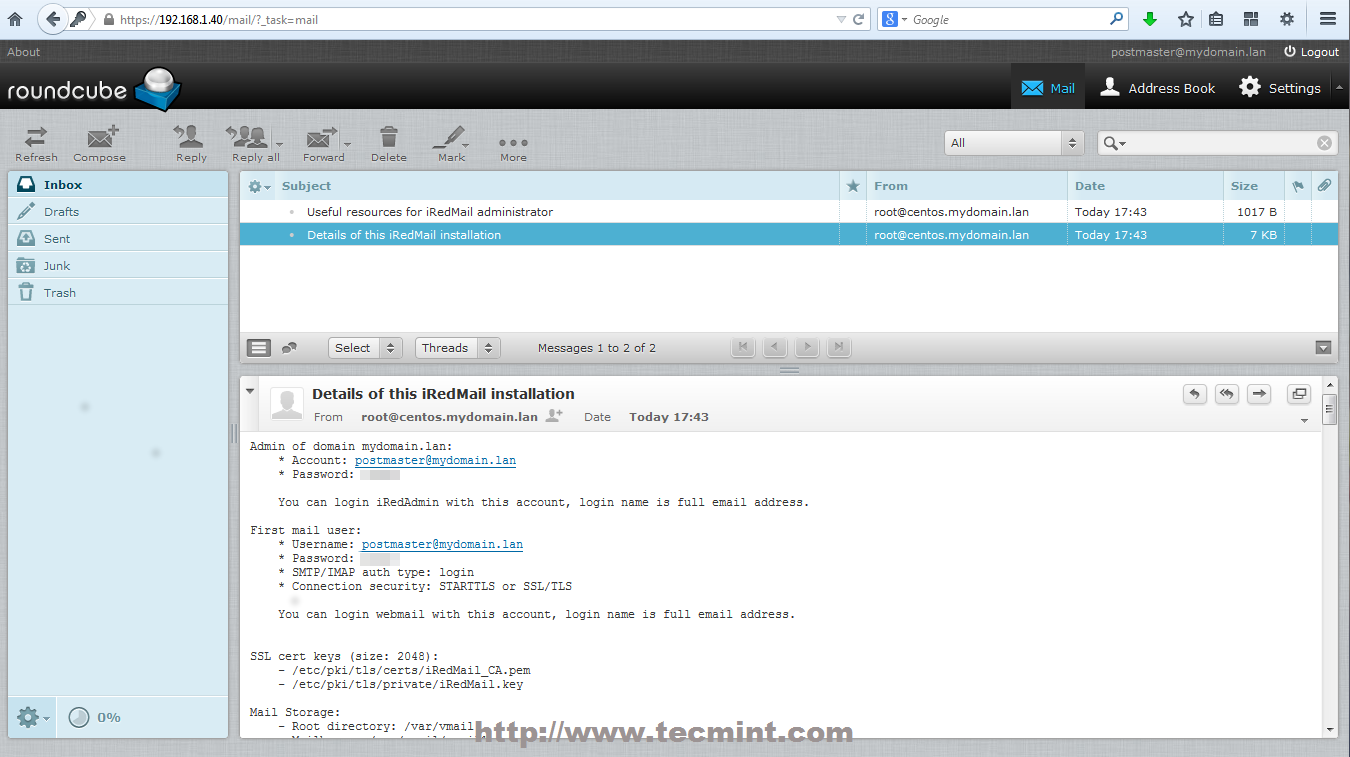Image resolution: width=1350 pixels, height=757 pixels.
Task: Click the star column header in the message list
Action: pos(853,186)
